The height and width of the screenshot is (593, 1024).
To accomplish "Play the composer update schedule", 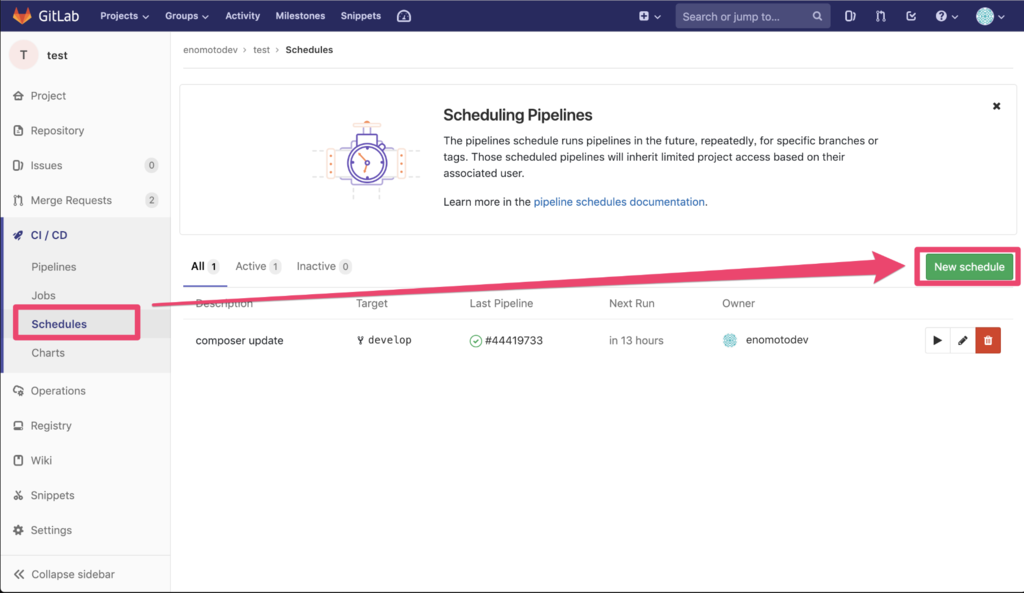I will click(x=938, y=340).
